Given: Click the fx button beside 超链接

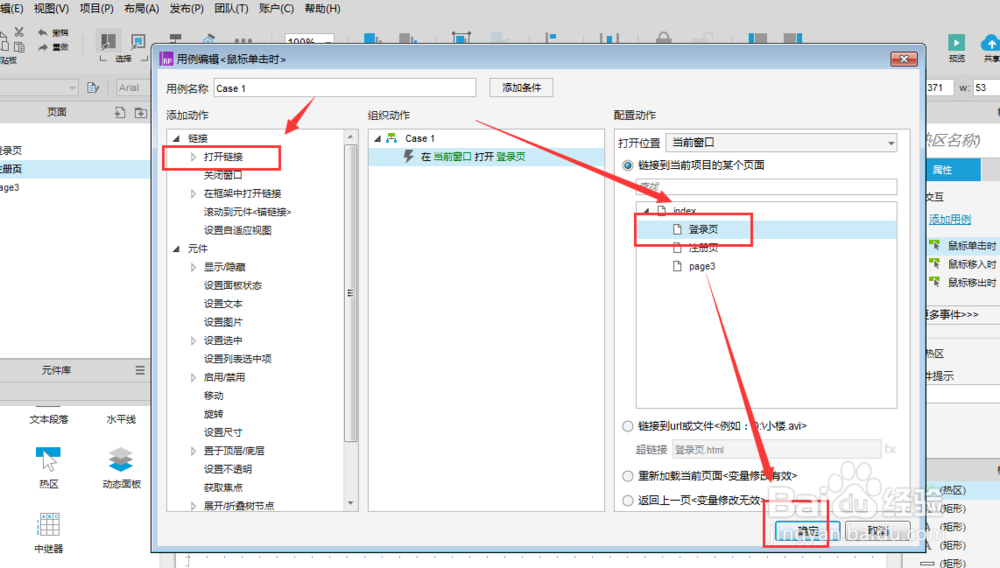Looking at the screenshot, I should [x=890, y=449].
